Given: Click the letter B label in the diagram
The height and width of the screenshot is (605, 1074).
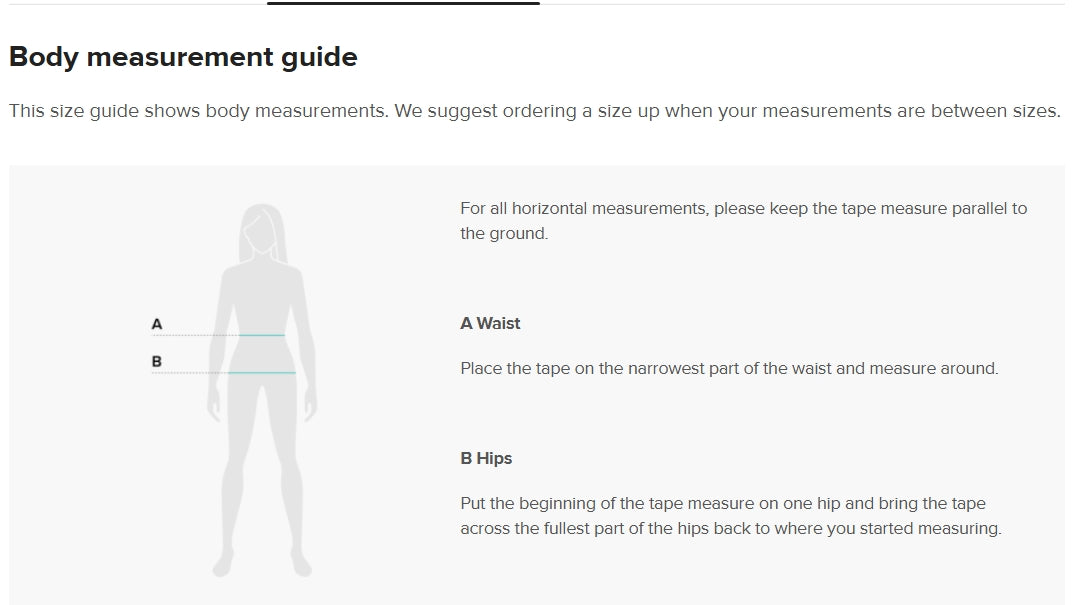Looking at the screenshot, I should (x=157, y=361).
